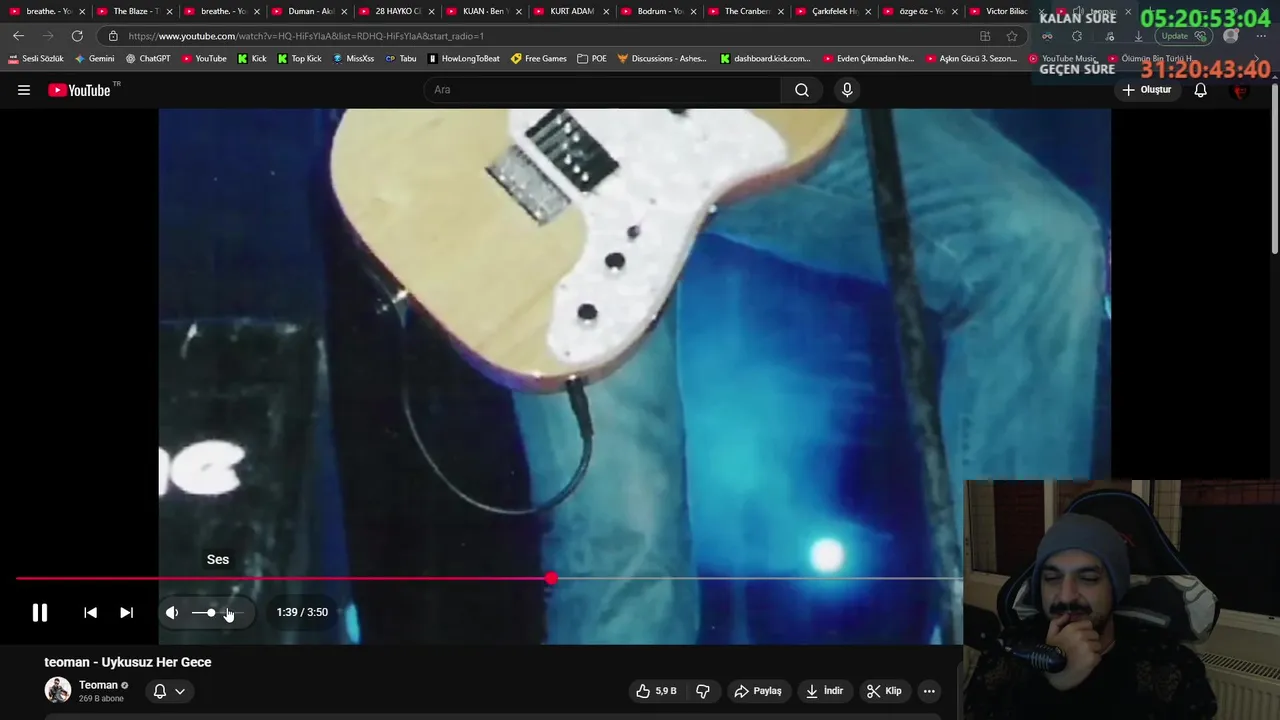View site info via the address bar lock icon
The image size is (1280, 720).
coord(113,36)
